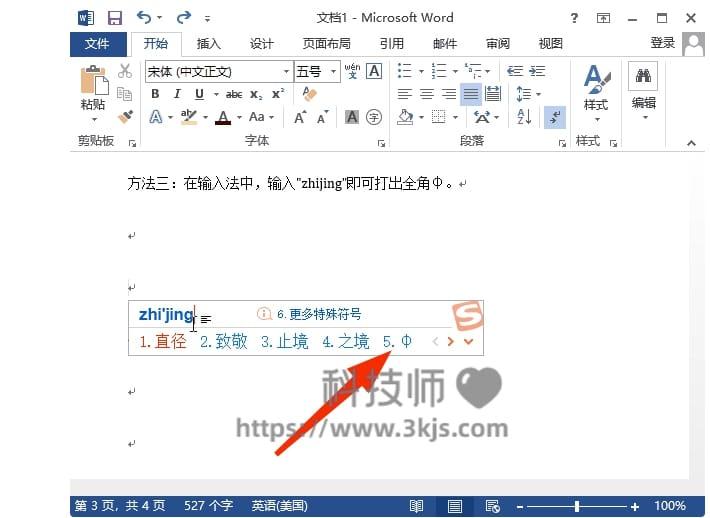The height and width of the screenshot is (518, 710).
Task: Open the font color dropdown arrow
Action: point(239,118)
